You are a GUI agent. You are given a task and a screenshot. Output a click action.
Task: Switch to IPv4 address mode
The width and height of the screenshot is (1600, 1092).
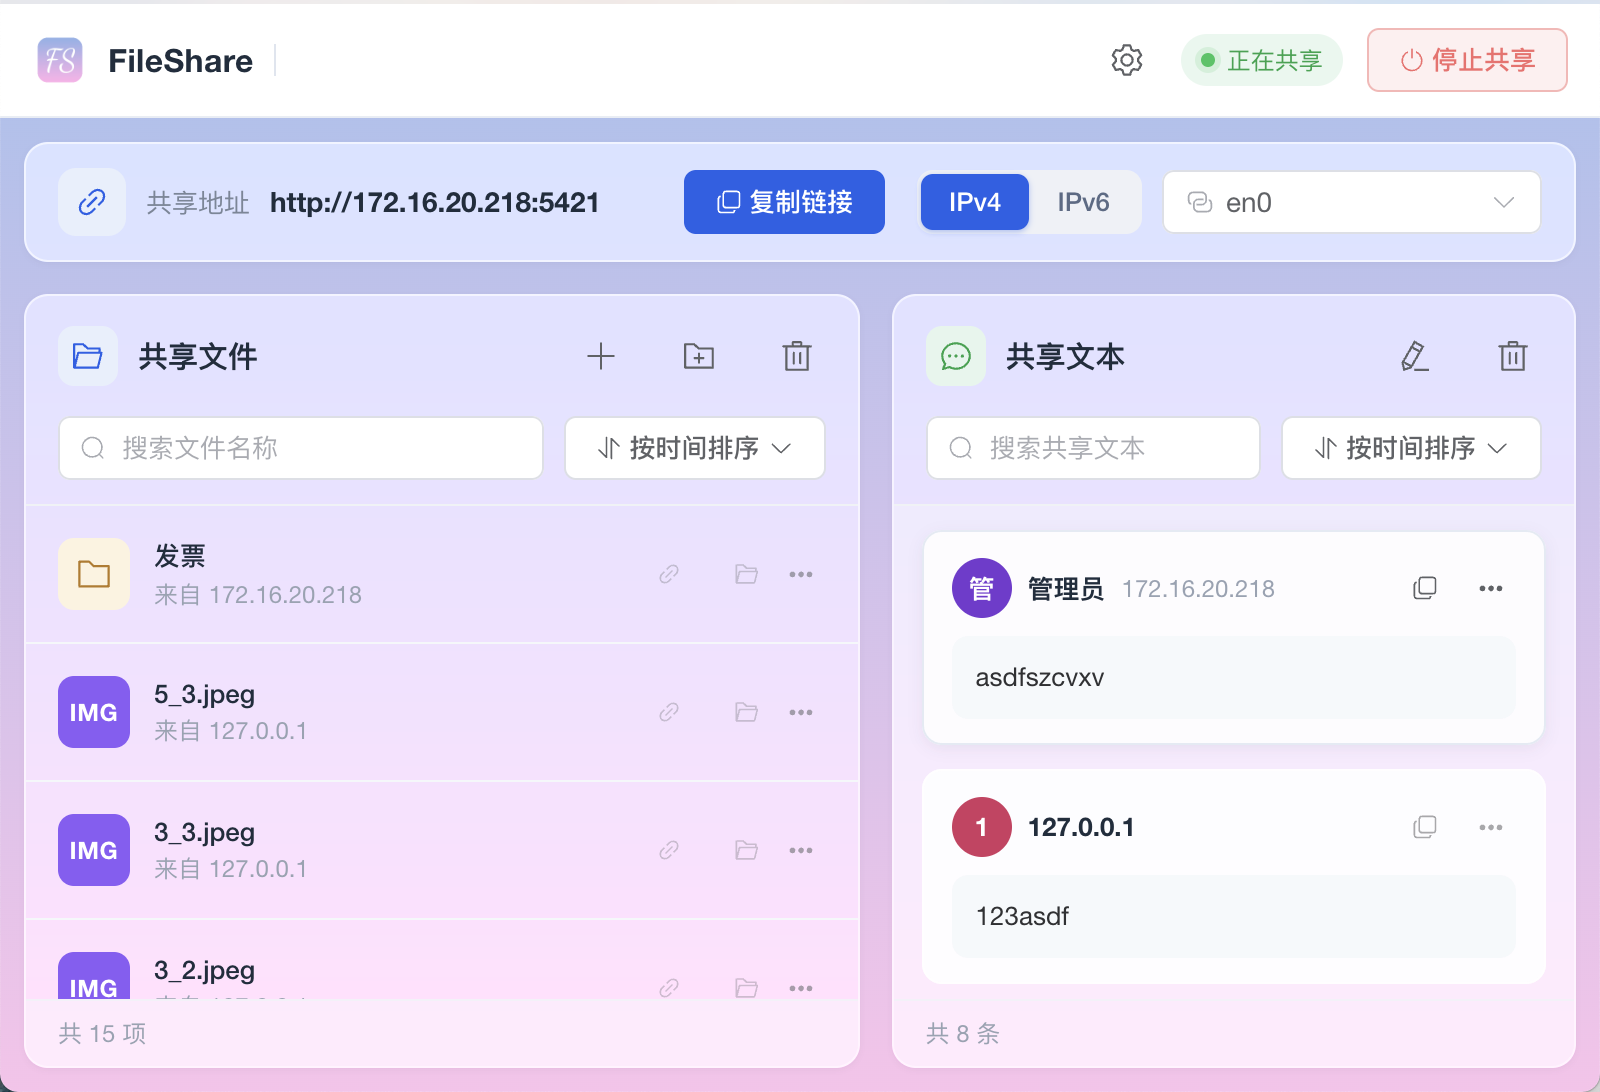tap(975, 202)
